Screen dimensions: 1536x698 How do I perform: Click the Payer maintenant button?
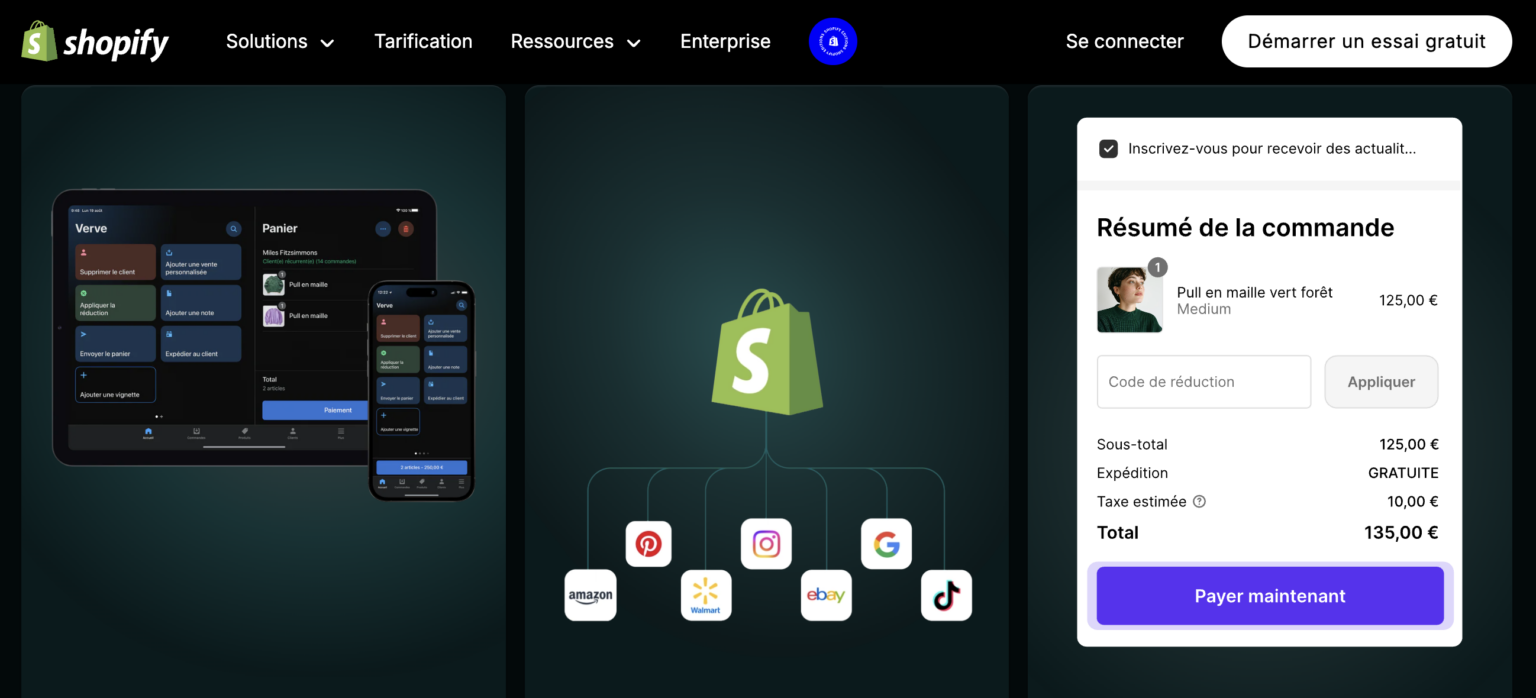tap(1269, 596)
